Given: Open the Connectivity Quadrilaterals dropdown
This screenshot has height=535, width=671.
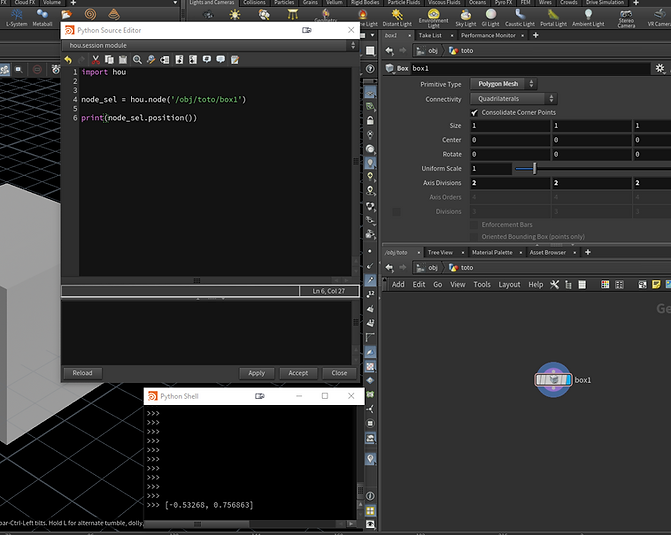Looking at the screenshot, I should 514,99.
